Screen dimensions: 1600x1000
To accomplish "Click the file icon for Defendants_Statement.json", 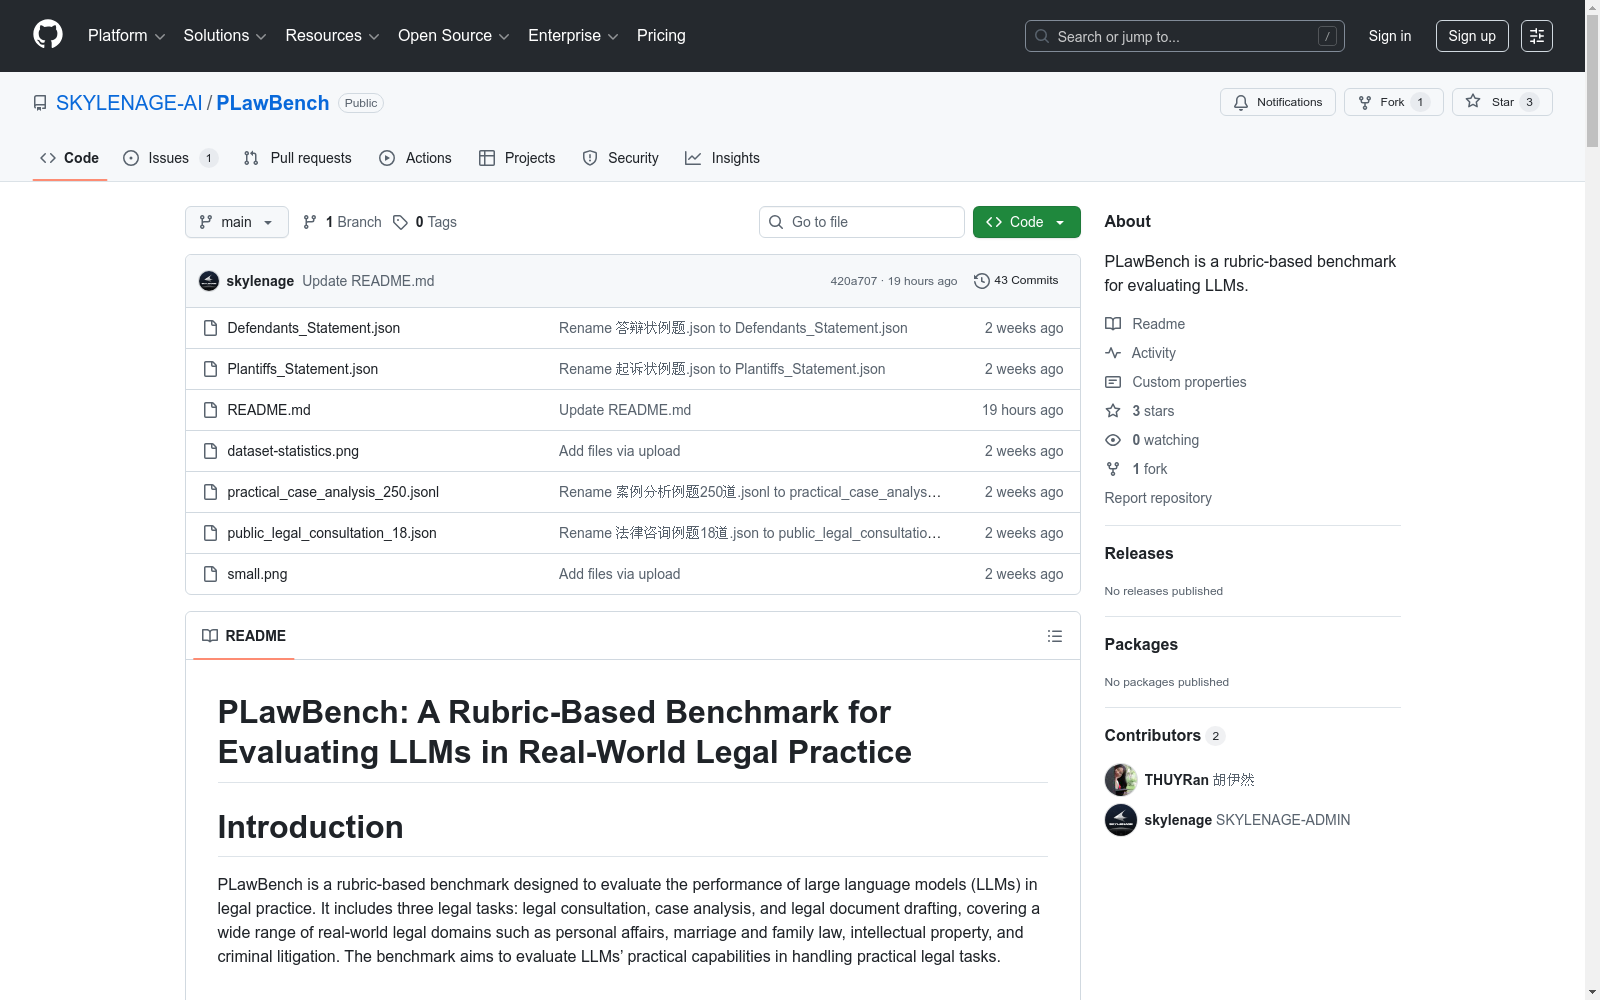I will click(210, 328).
